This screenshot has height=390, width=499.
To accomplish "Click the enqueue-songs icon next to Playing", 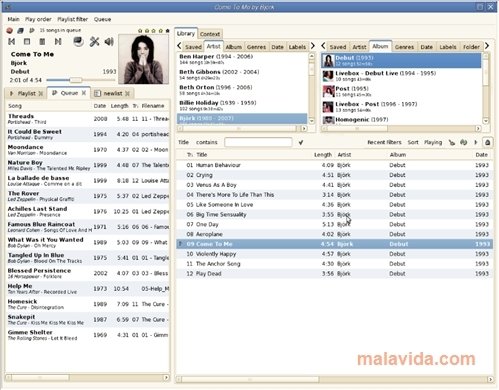I will pyautogui.click(x=452, y=142).
